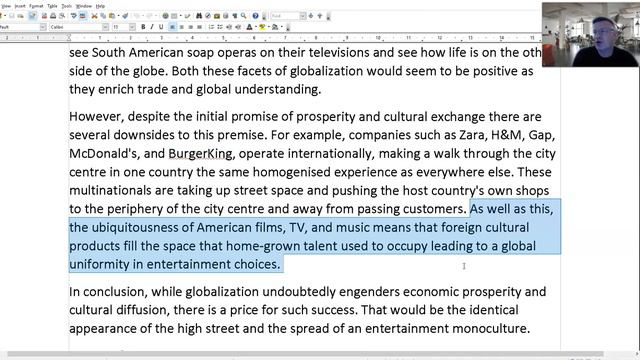Click the Undo arrow icon
The image size is (640, 360).
click(137, 16)
